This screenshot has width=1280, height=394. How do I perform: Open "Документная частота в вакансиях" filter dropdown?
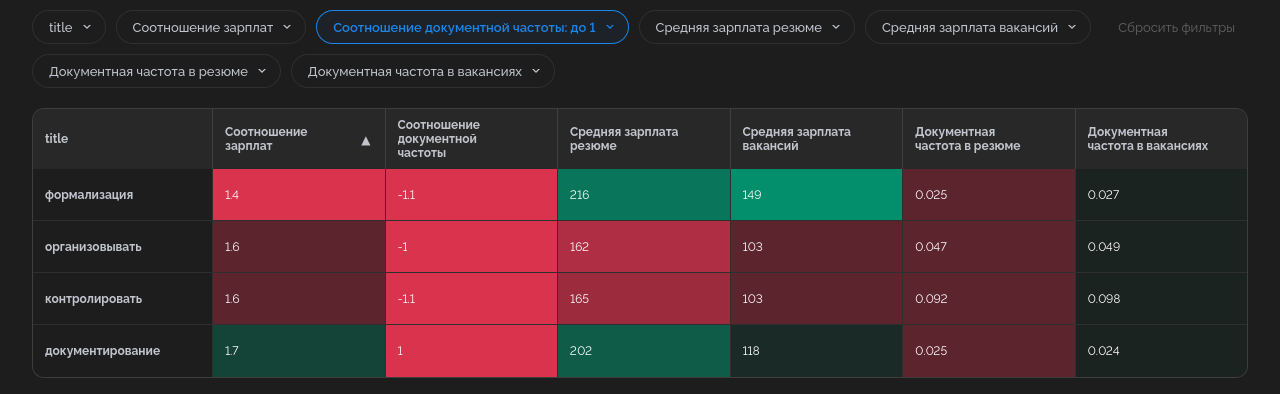pyautogui.click(x=423, y=71)
